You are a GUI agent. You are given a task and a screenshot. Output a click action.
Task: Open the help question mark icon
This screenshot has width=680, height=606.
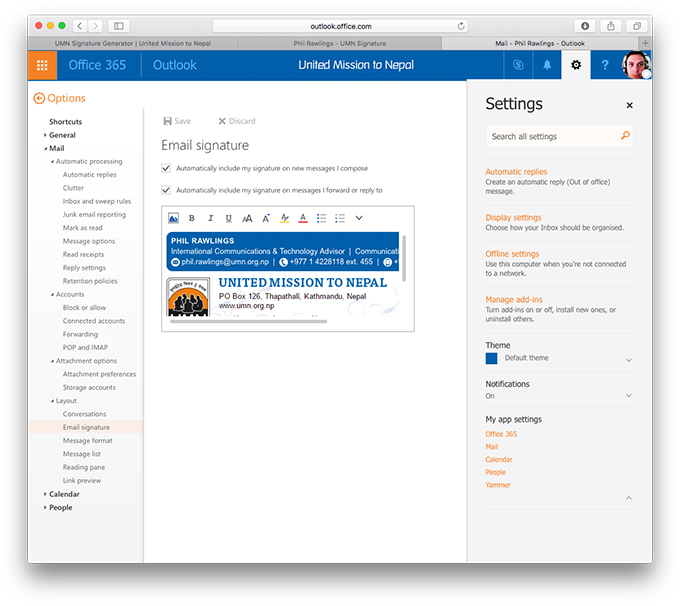(605, 65)
